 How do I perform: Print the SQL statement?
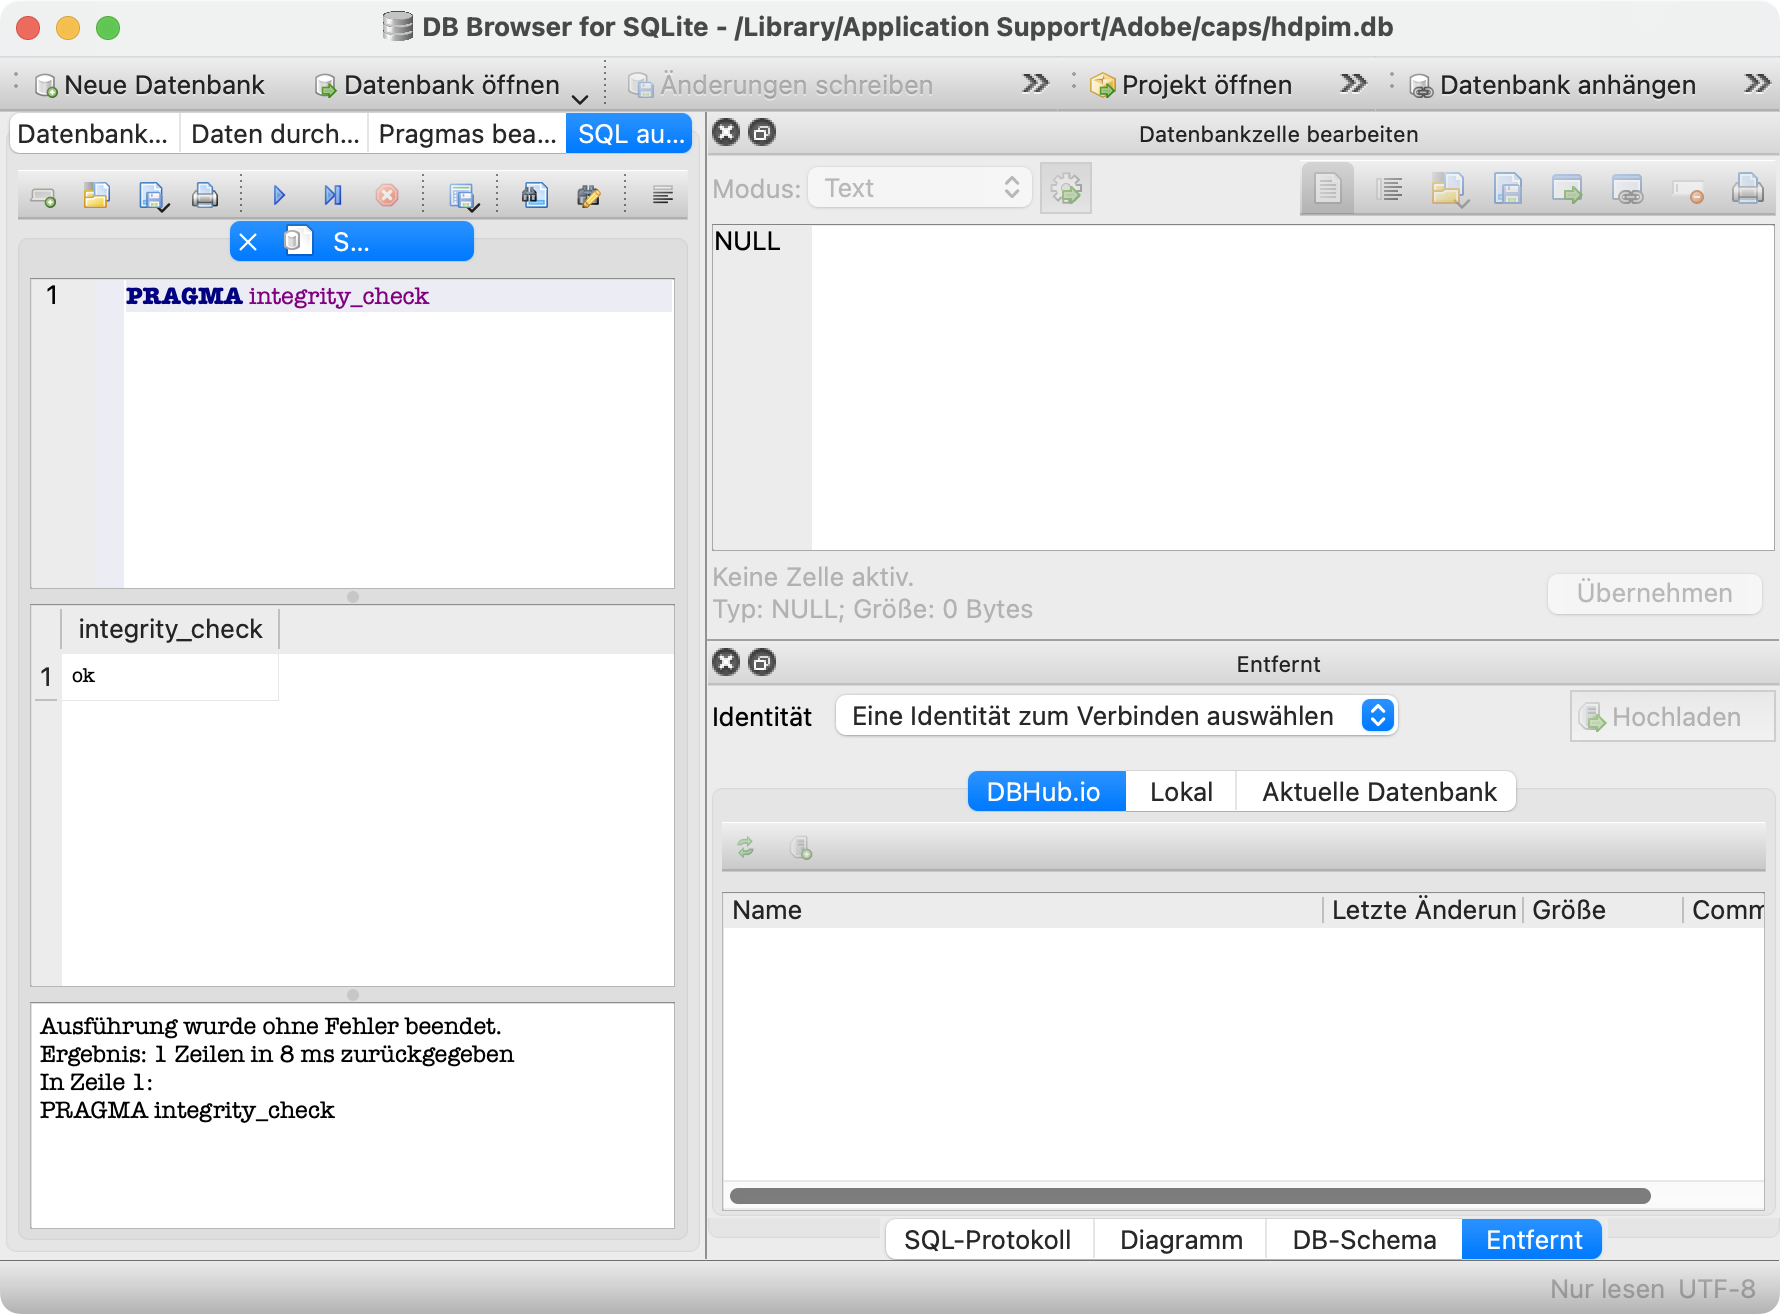point(205,195)
